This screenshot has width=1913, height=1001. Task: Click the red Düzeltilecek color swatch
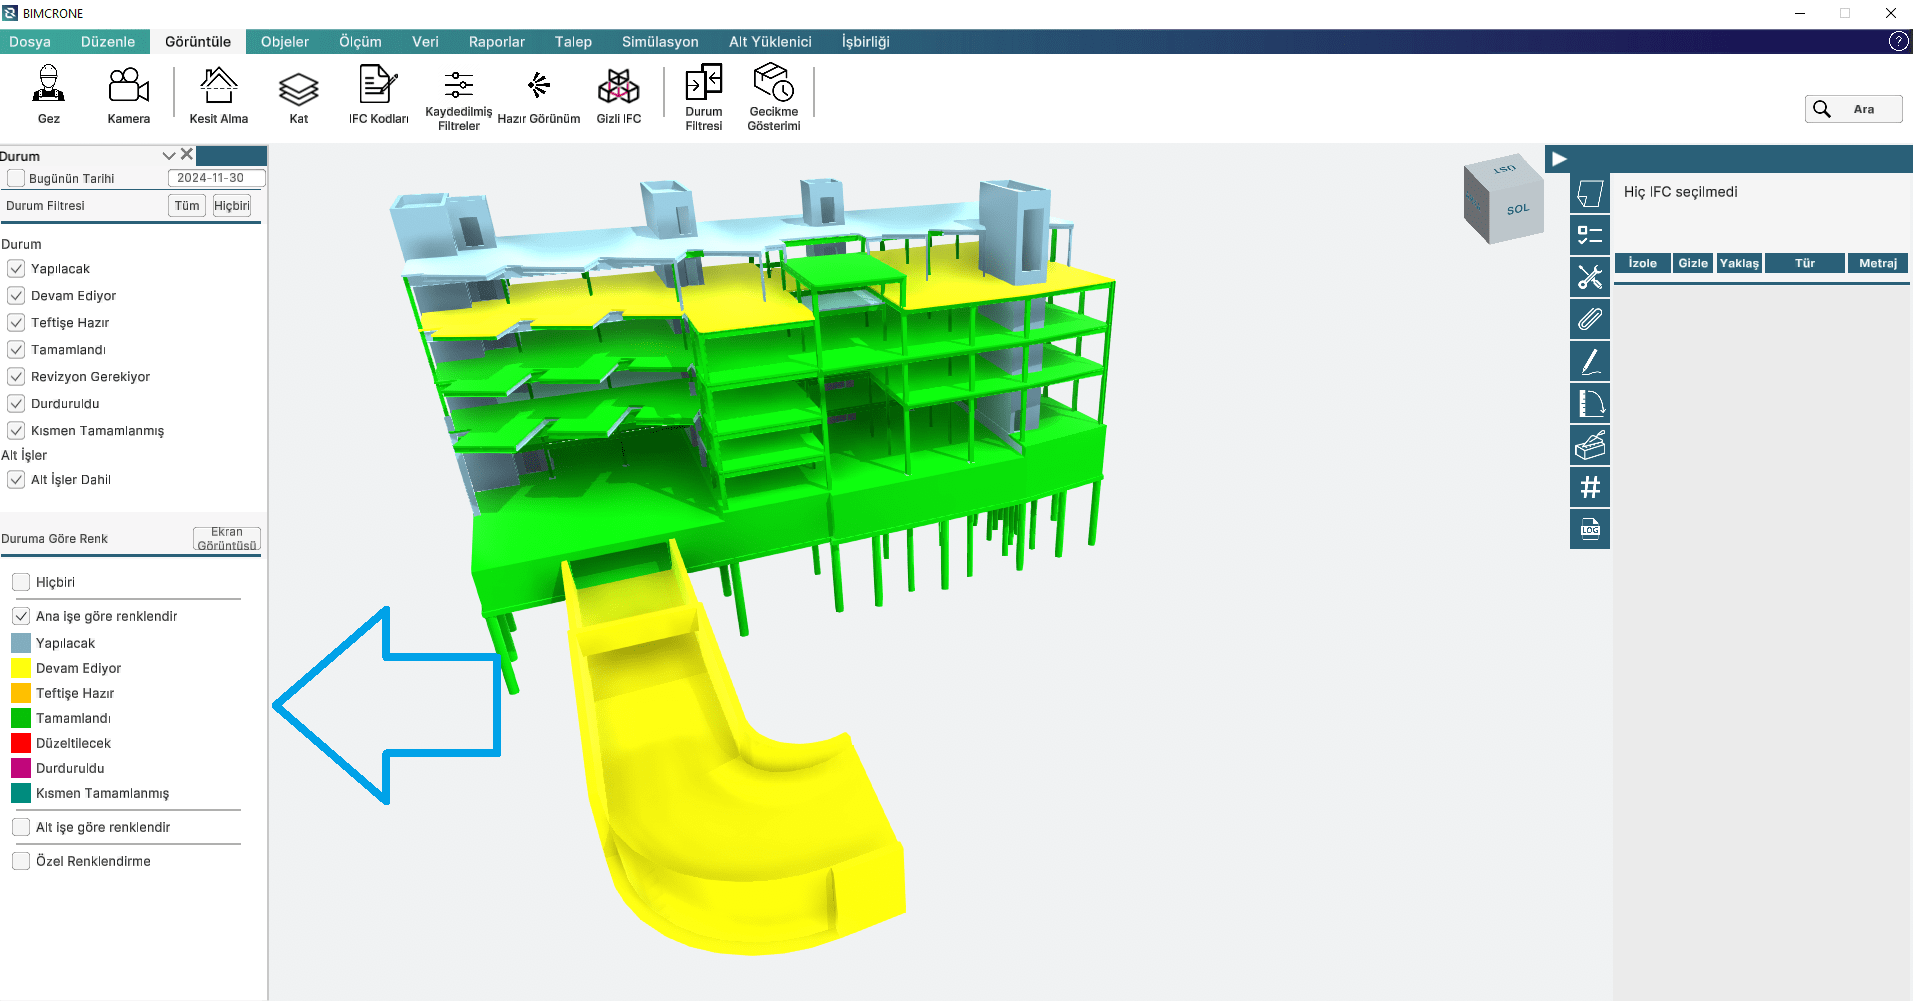[x=21, y=743]
